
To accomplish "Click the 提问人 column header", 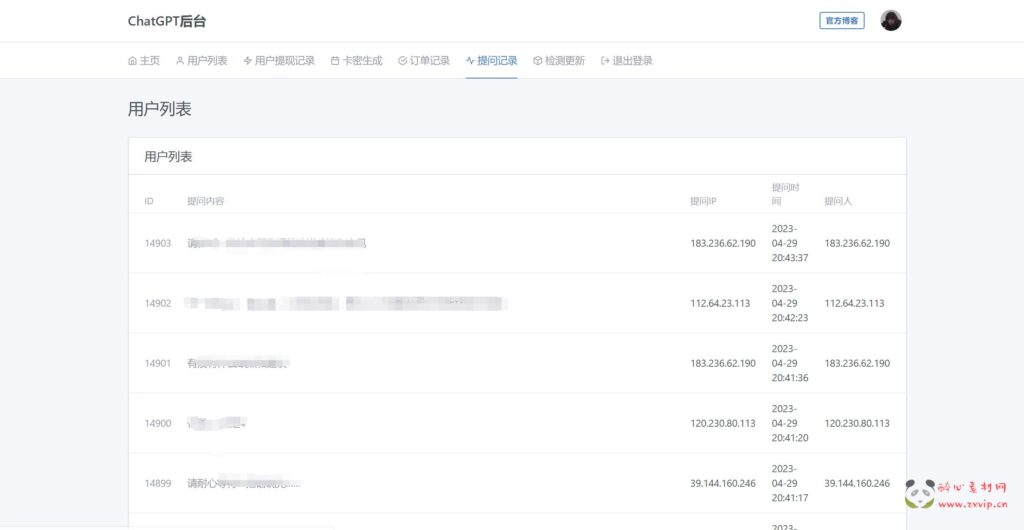I will coord(838,201).
